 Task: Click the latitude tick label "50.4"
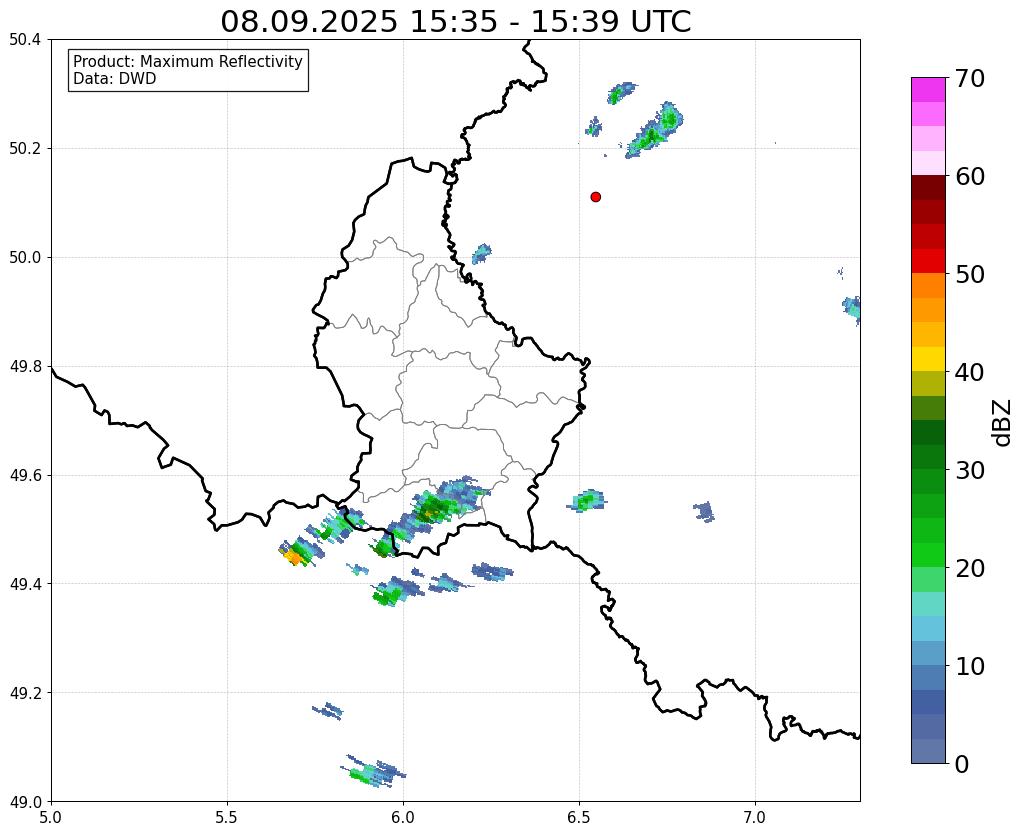(x=25, y=40)
